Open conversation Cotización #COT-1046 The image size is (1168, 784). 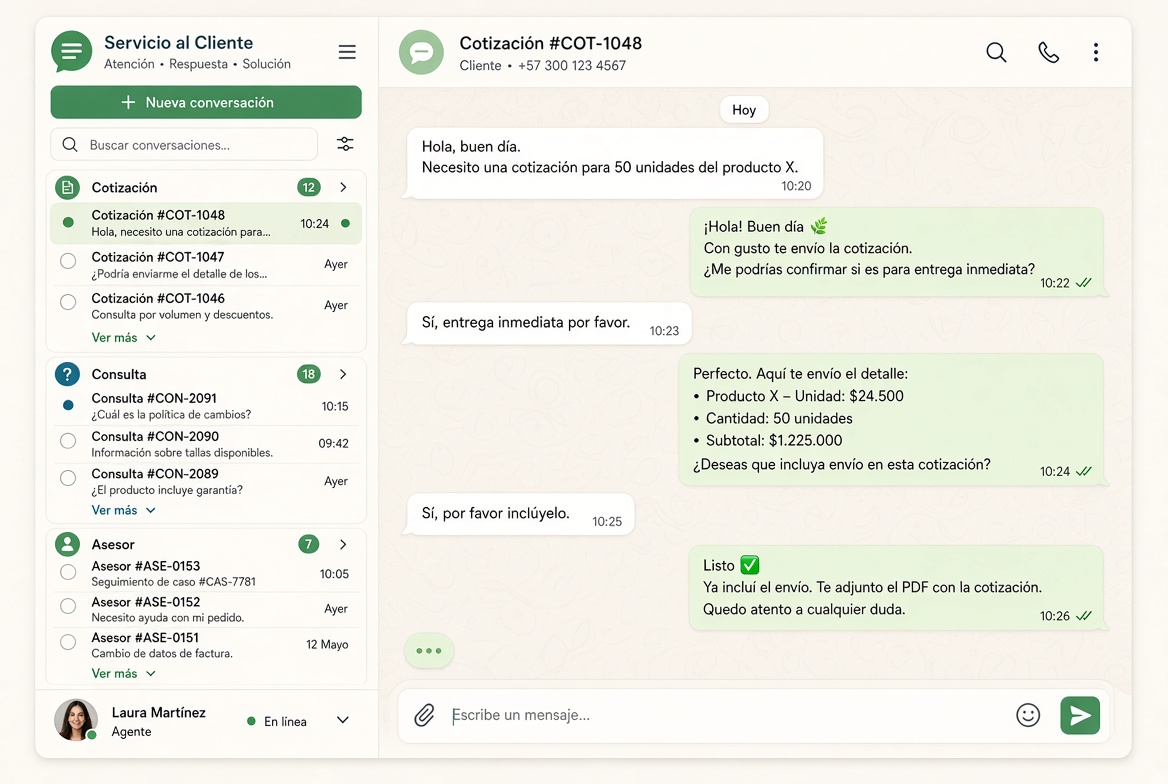[206, 306]
